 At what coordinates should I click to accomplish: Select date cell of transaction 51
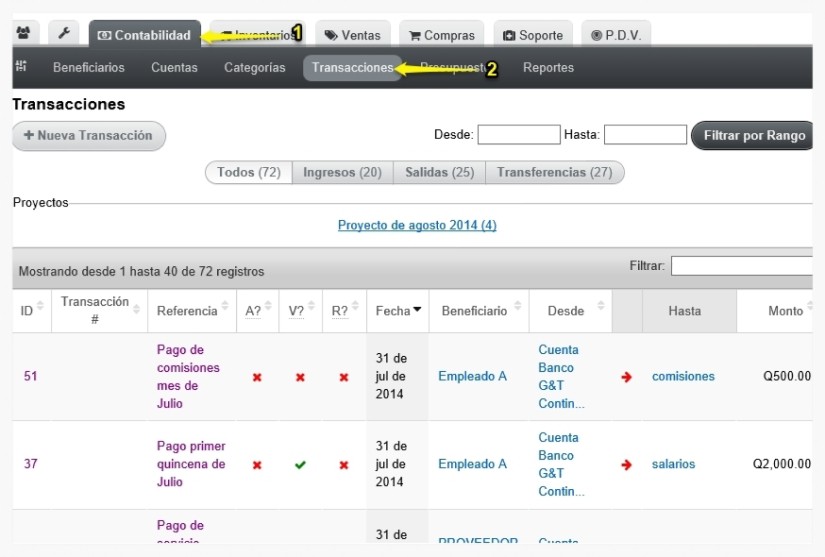[x=398, y=376]
